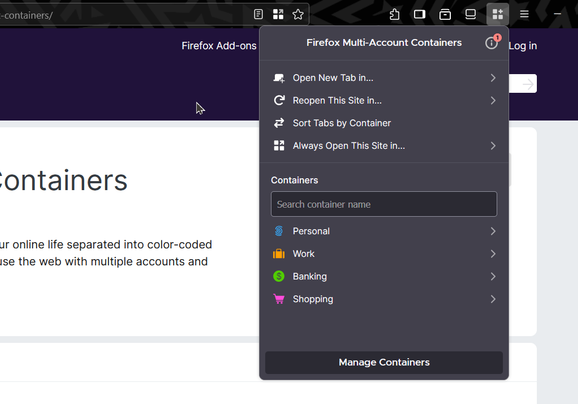Click the Personal container fingerprint icon
578x404 pixels.
(279, 231)
